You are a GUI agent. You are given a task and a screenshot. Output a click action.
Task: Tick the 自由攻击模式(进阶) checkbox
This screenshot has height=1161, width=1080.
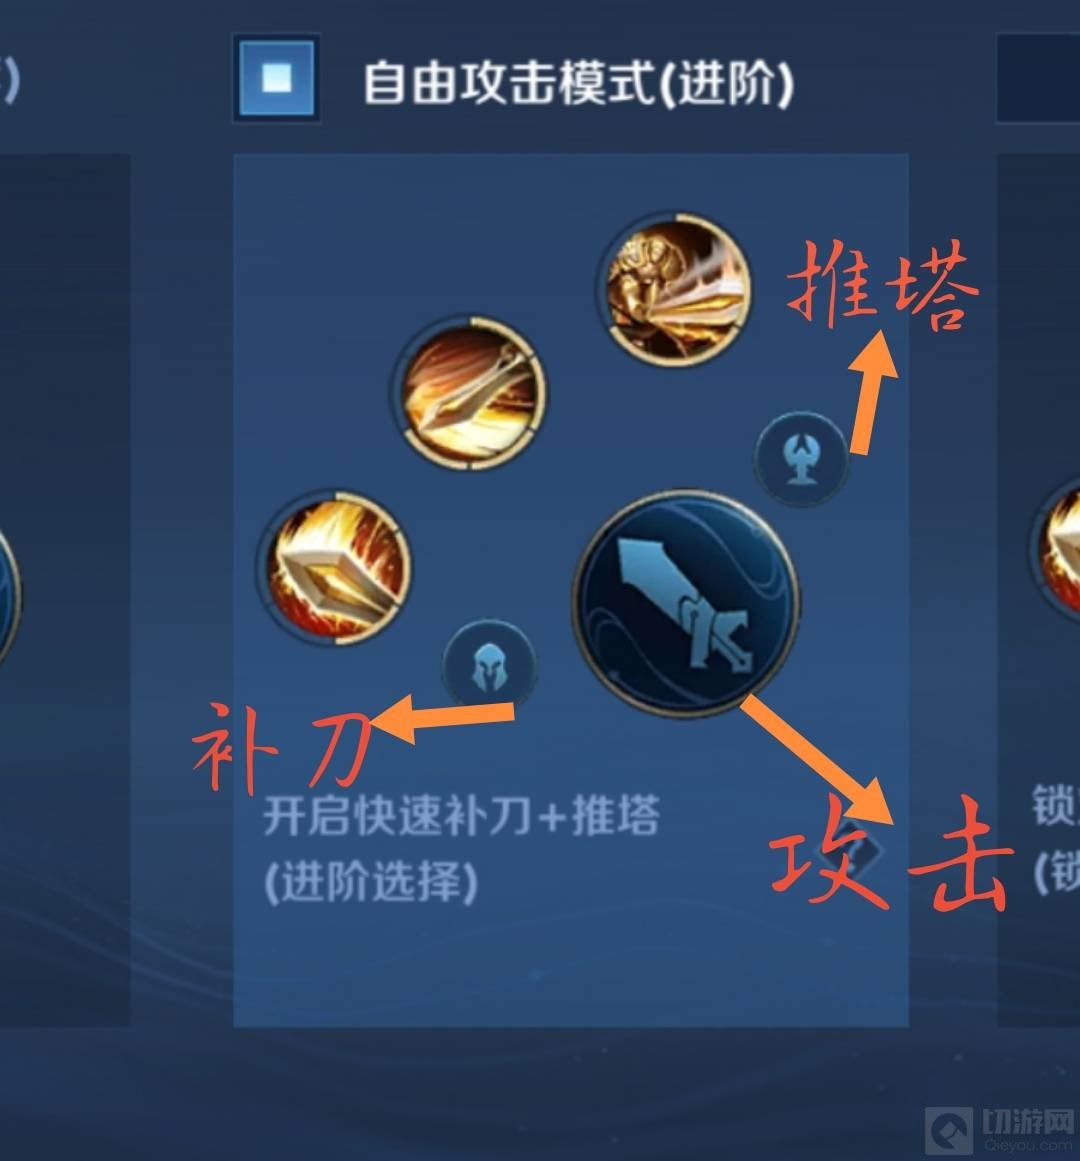click(x=277, y=78)
